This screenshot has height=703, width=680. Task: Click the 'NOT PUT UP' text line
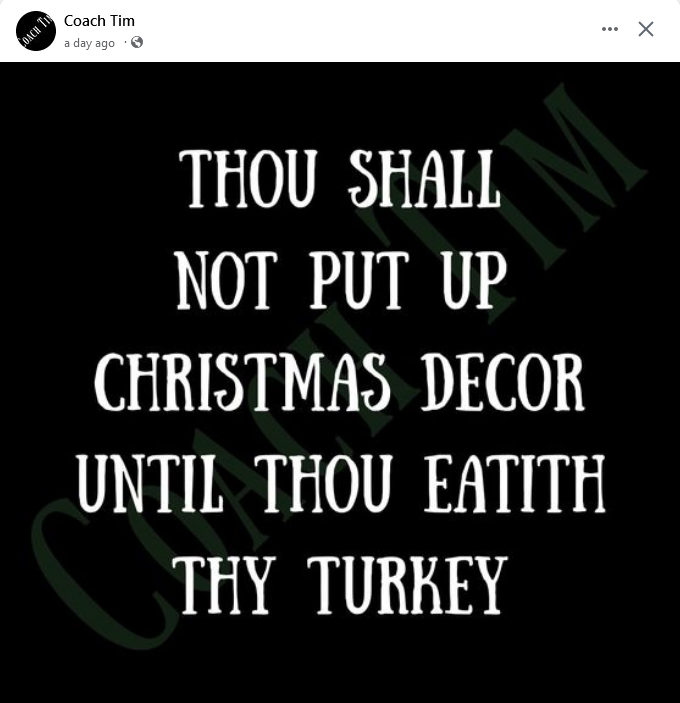coord(341,280)
